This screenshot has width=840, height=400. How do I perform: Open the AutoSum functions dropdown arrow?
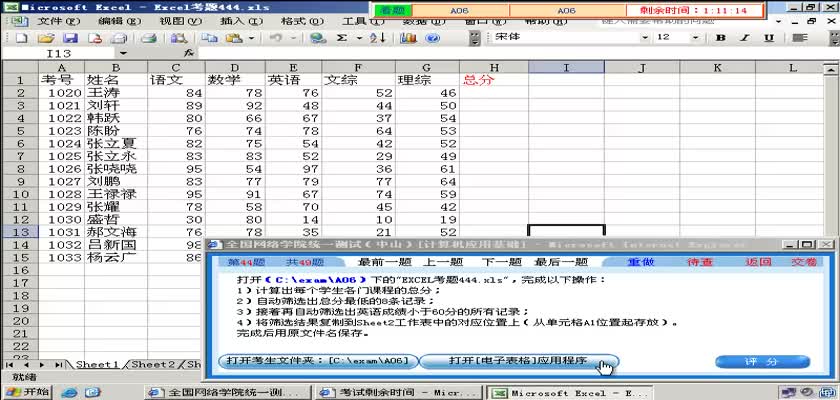click(x=359, y=38)
